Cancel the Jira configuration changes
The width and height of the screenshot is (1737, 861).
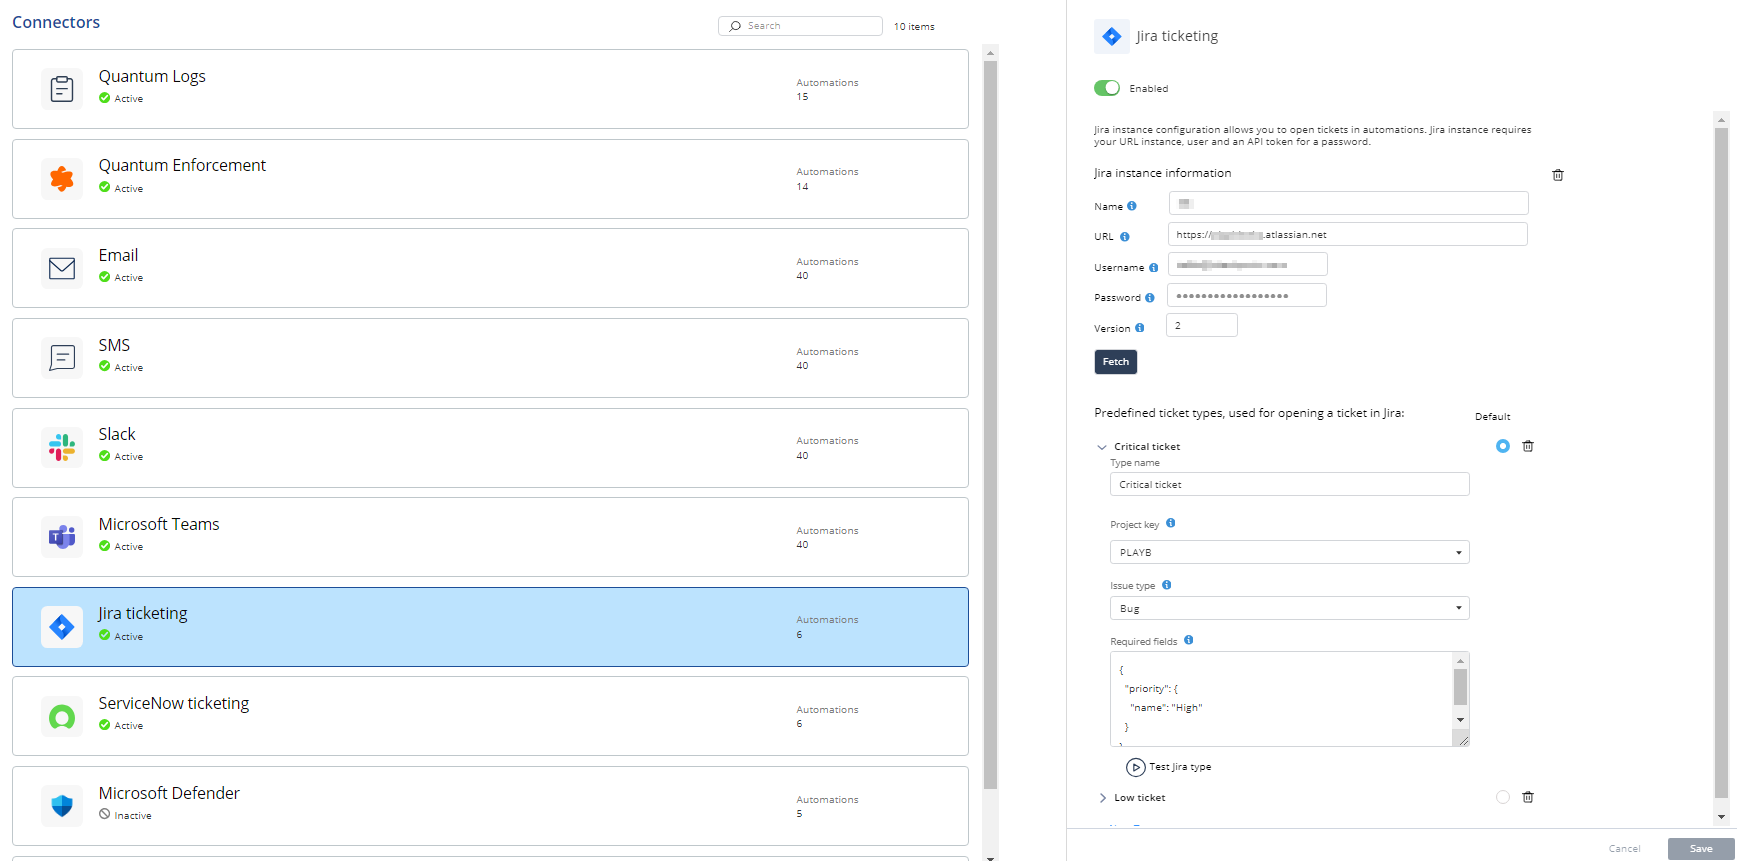1625,849
